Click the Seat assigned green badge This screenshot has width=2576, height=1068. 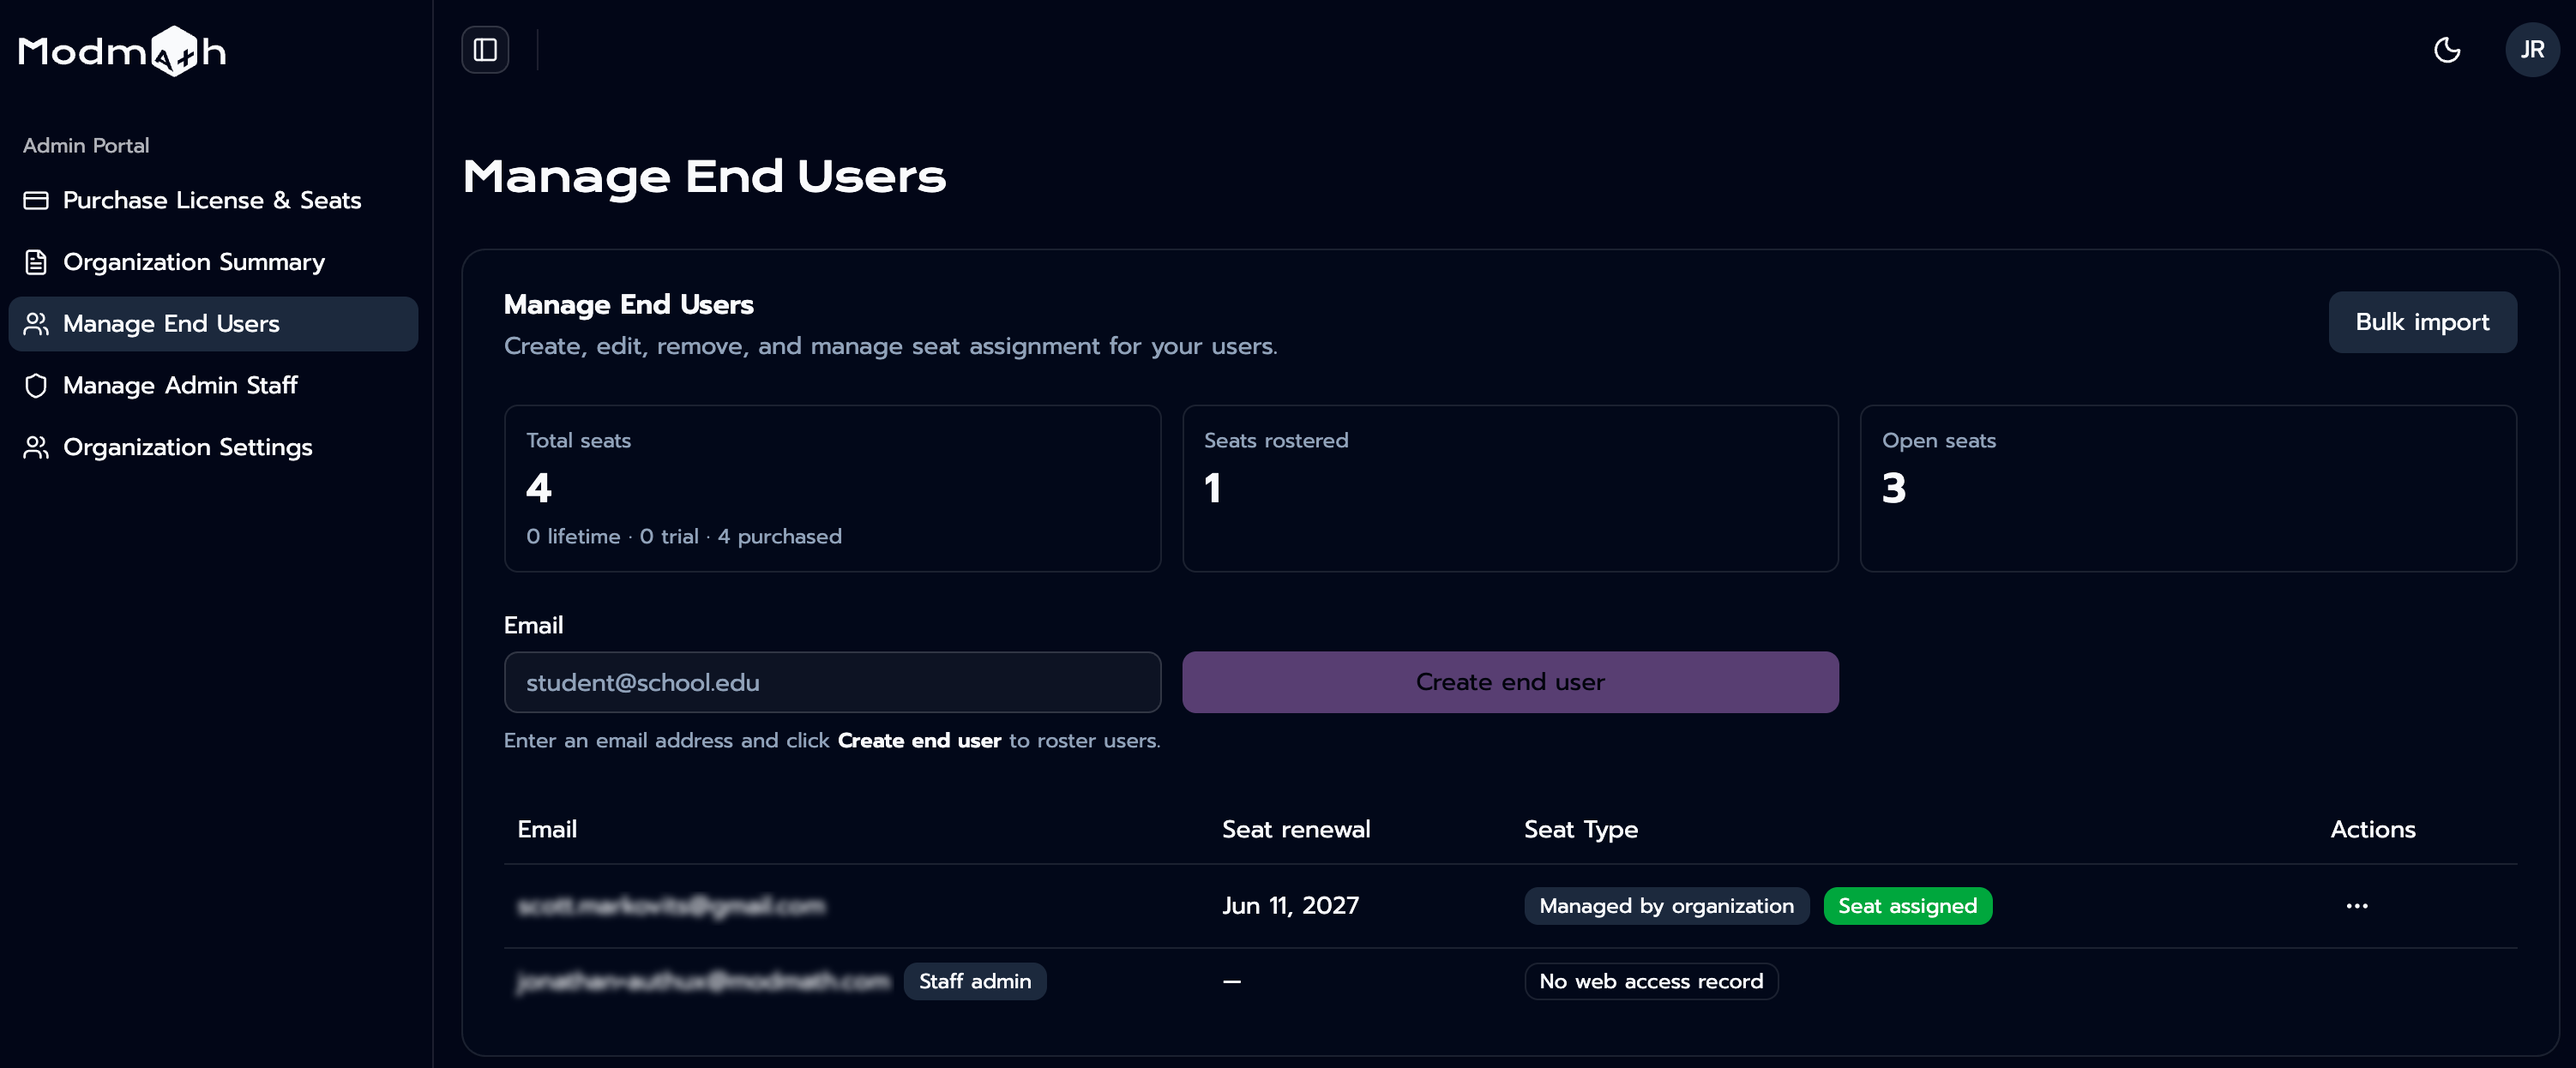pyautogui.click(x=1907, y=906)
